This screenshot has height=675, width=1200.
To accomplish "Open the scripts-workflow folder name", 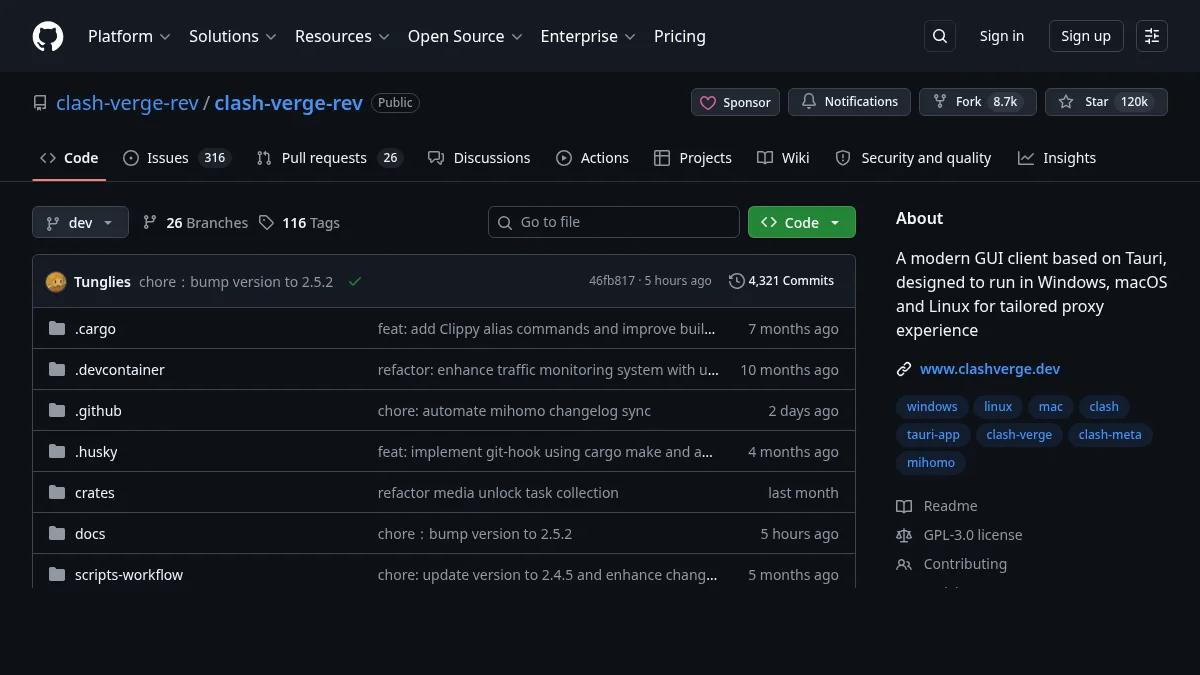I will [x=129, y=575].
